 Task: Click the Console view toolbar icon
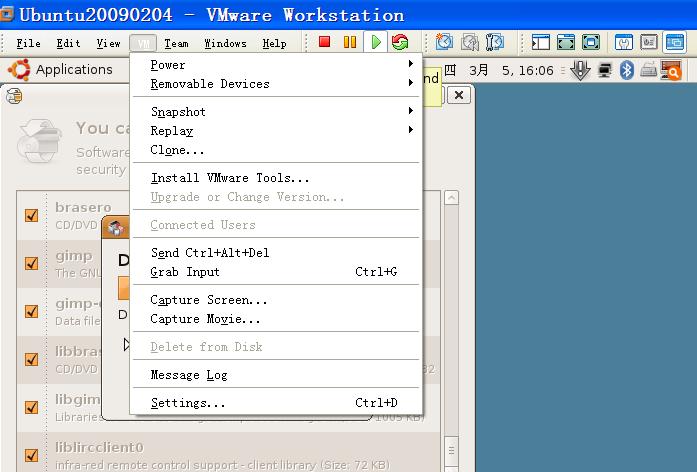(x=674, y=42)
